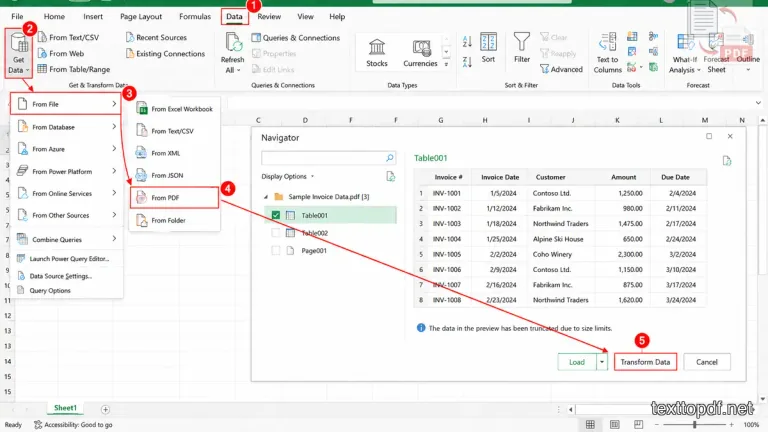Click the Advanced filter option
The image size is (768, 432).
(x=561, y=69)
